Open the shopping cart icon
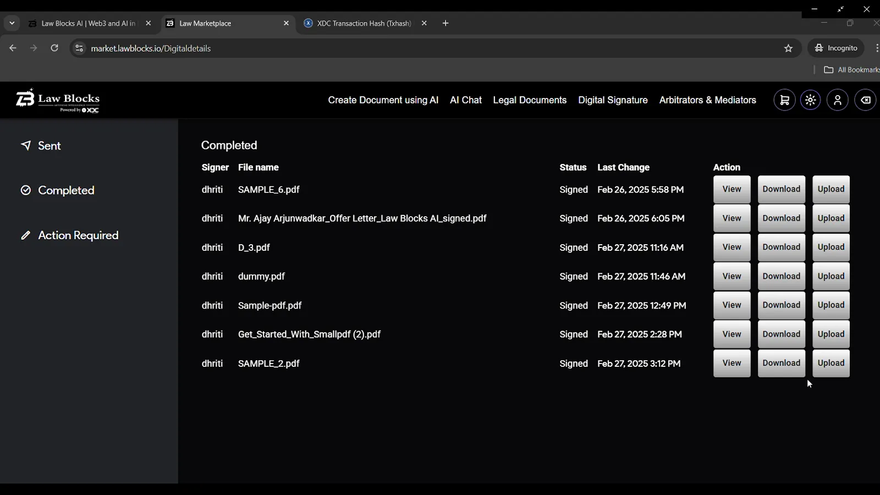This screenshot has height=495, width=880. click(x=784, y=100)
